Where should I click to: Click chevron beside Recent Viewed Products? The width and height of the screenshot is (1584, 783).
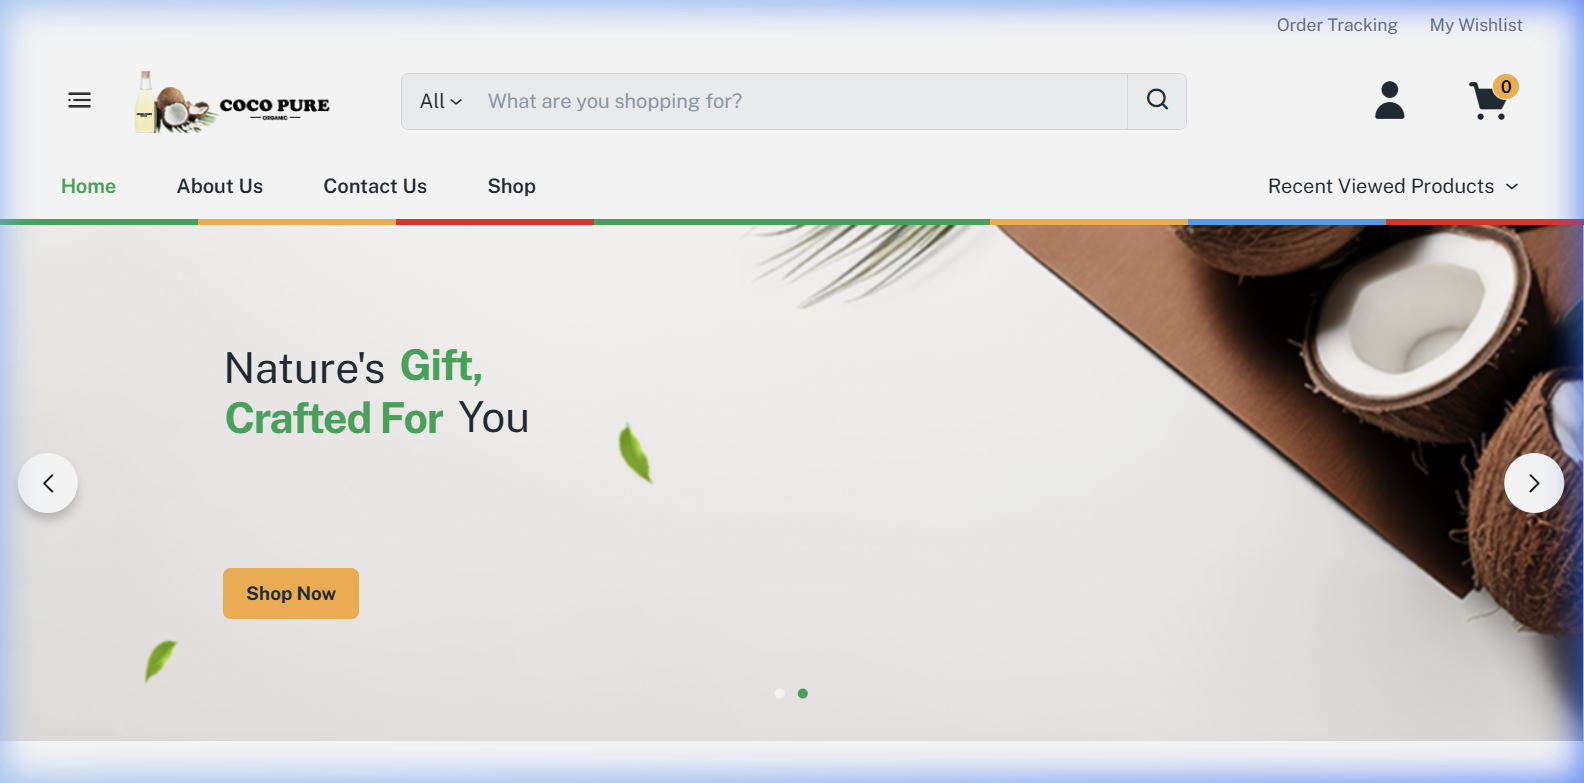click(1512, 187)
